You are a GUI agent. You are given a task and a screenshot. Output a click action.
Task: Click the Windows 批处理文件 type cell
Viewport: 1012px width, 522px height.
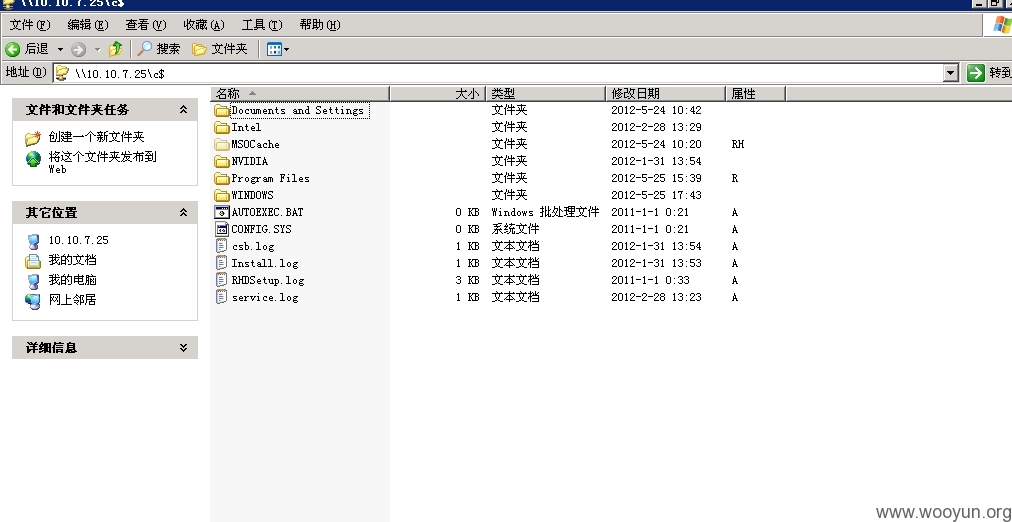click(x=545, y=212)
